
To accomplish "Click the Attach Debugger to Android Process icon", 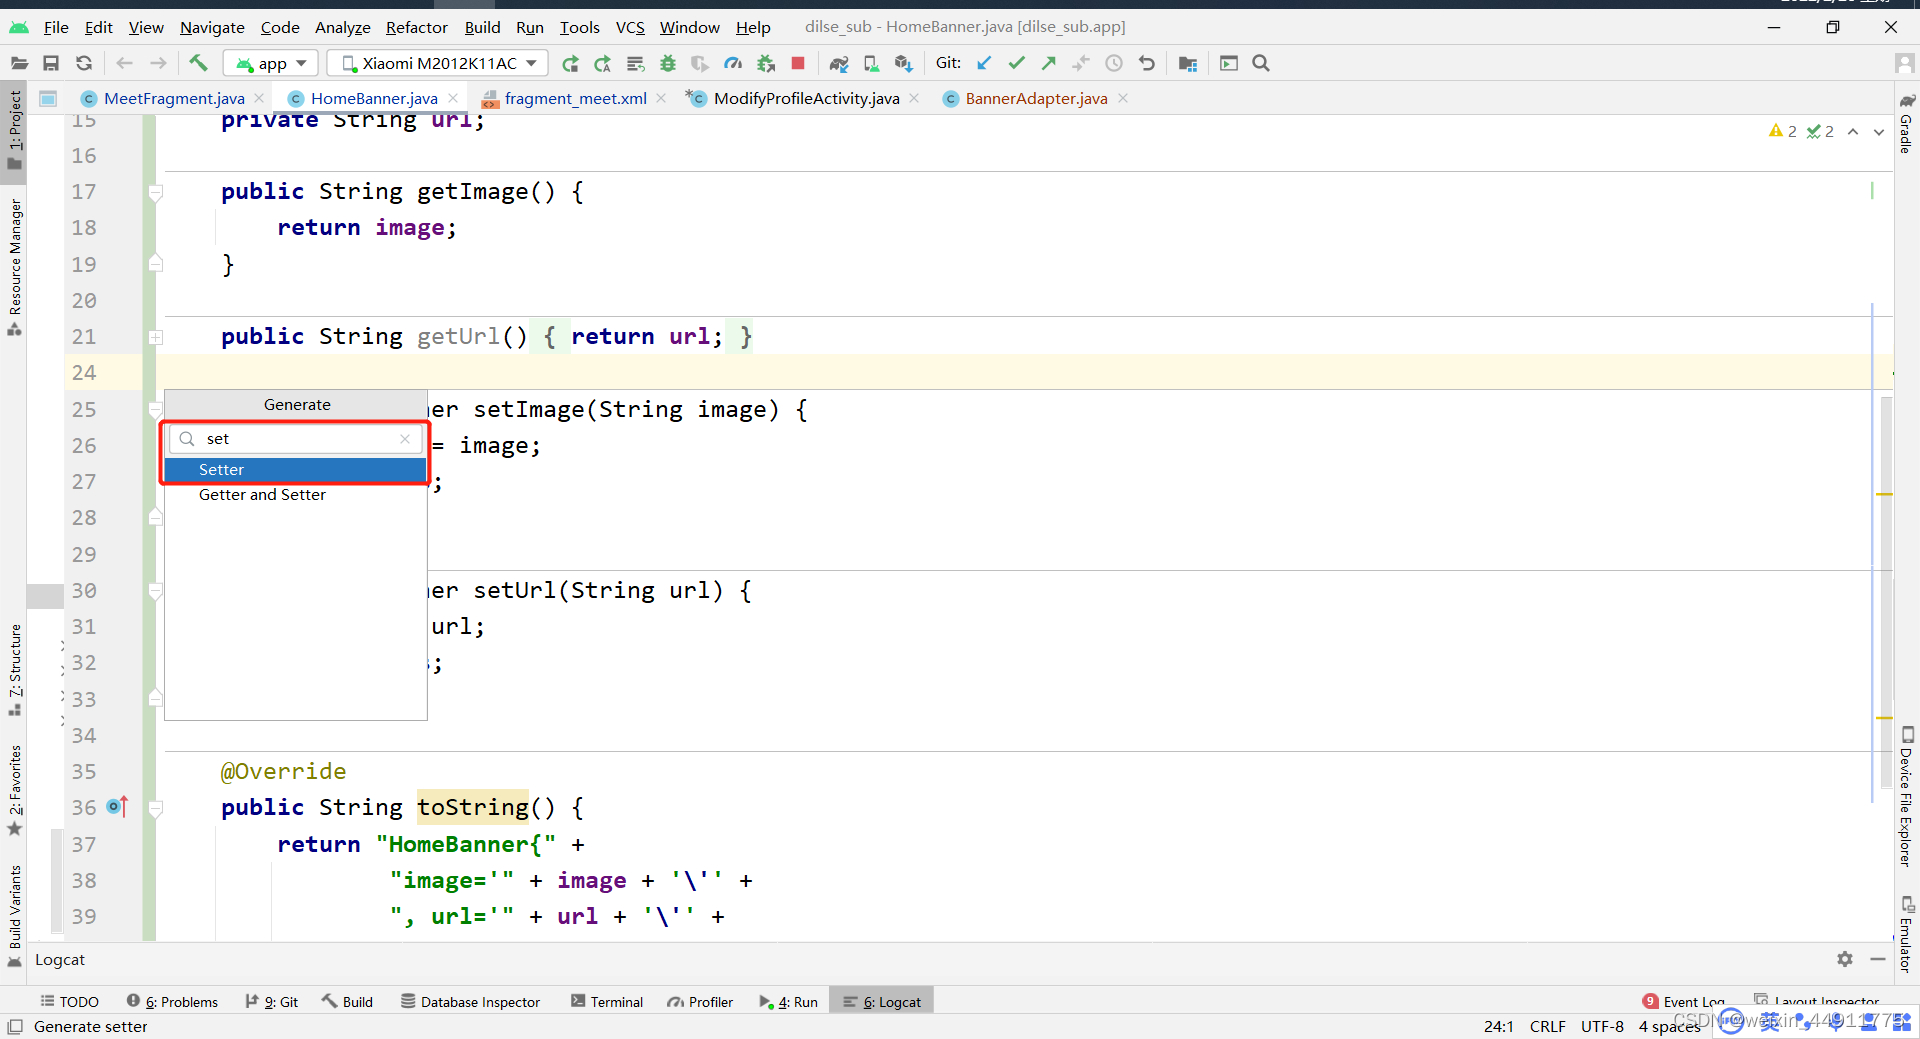I will pyautogui.click(x=766, y=63).
